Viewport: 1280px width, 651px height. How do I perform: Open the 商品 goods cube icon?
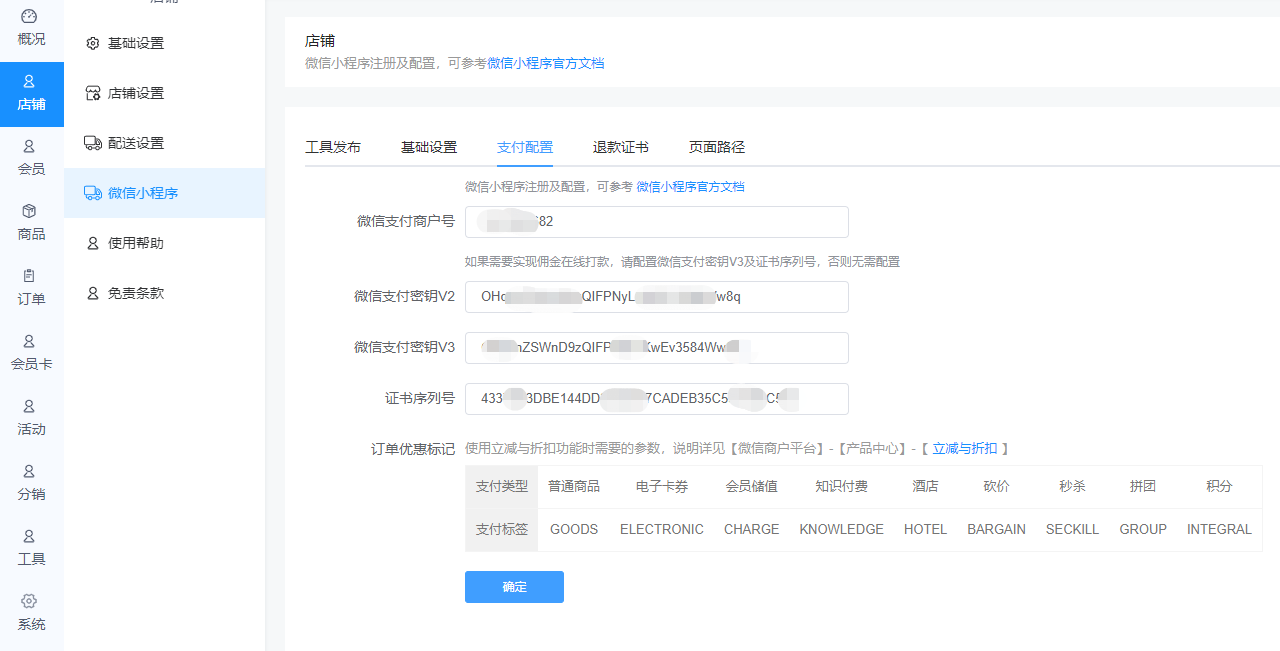tap(29, 211)
